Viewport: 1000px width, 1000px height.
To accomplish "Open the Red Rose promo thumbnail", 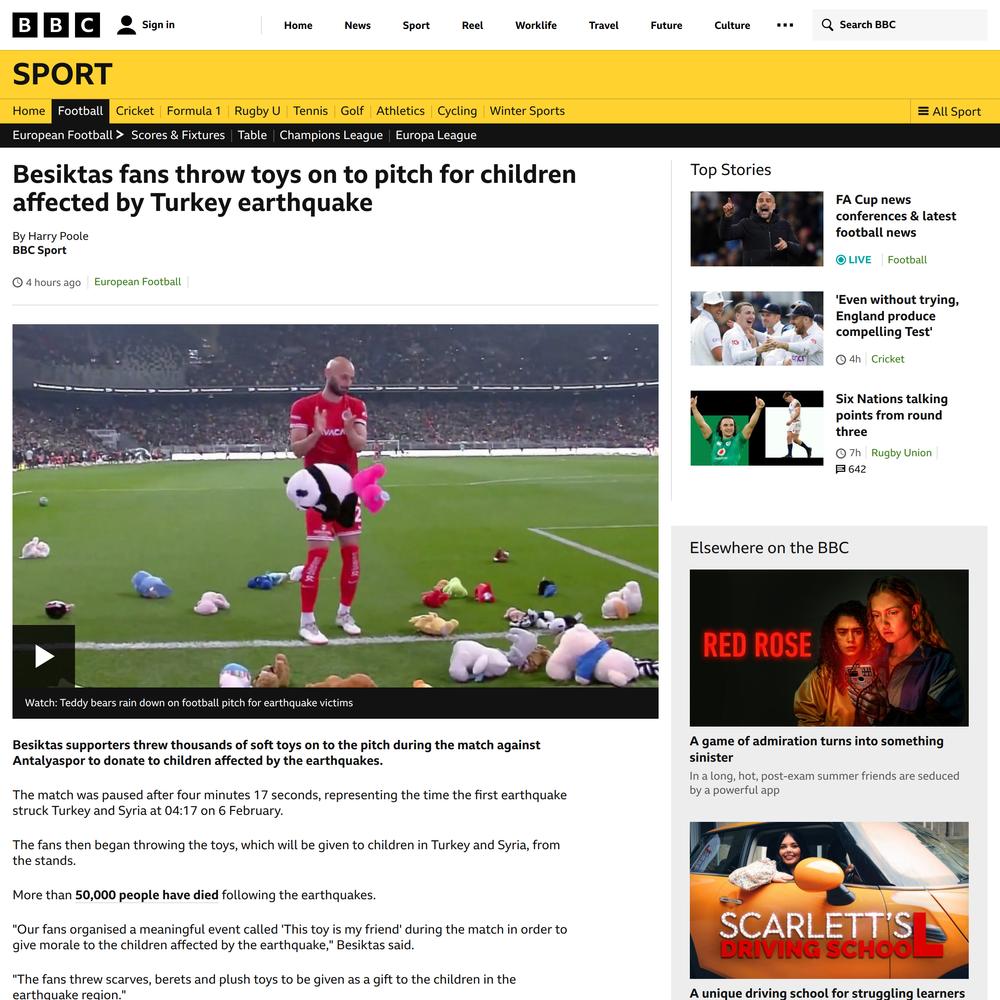I will pos(829,648).
